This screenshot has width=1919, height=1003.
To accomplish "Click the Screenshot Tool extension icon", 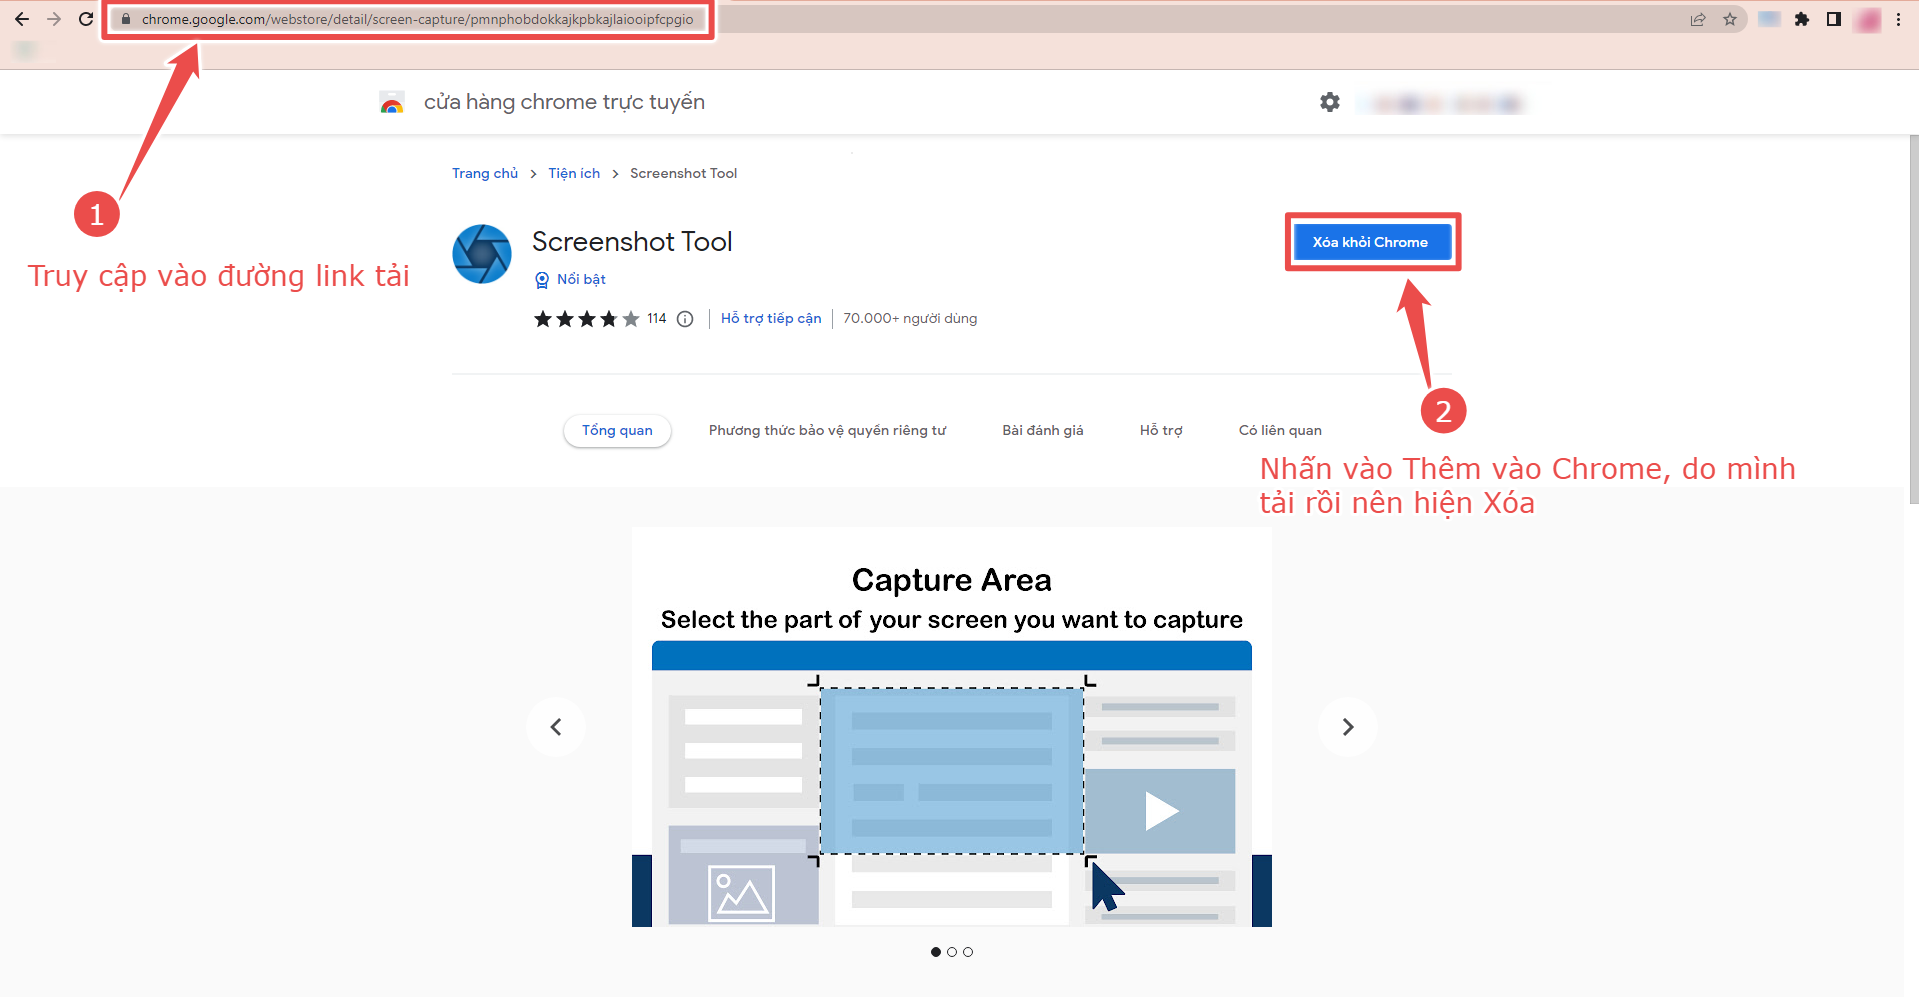I will 481,254.
